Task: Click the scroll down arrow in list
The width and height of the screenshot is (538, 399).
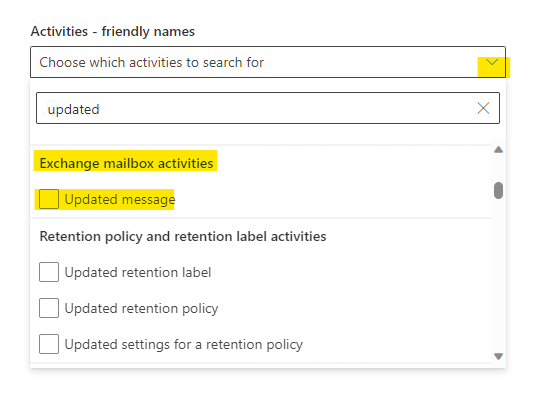Action: tap(499, 356)
